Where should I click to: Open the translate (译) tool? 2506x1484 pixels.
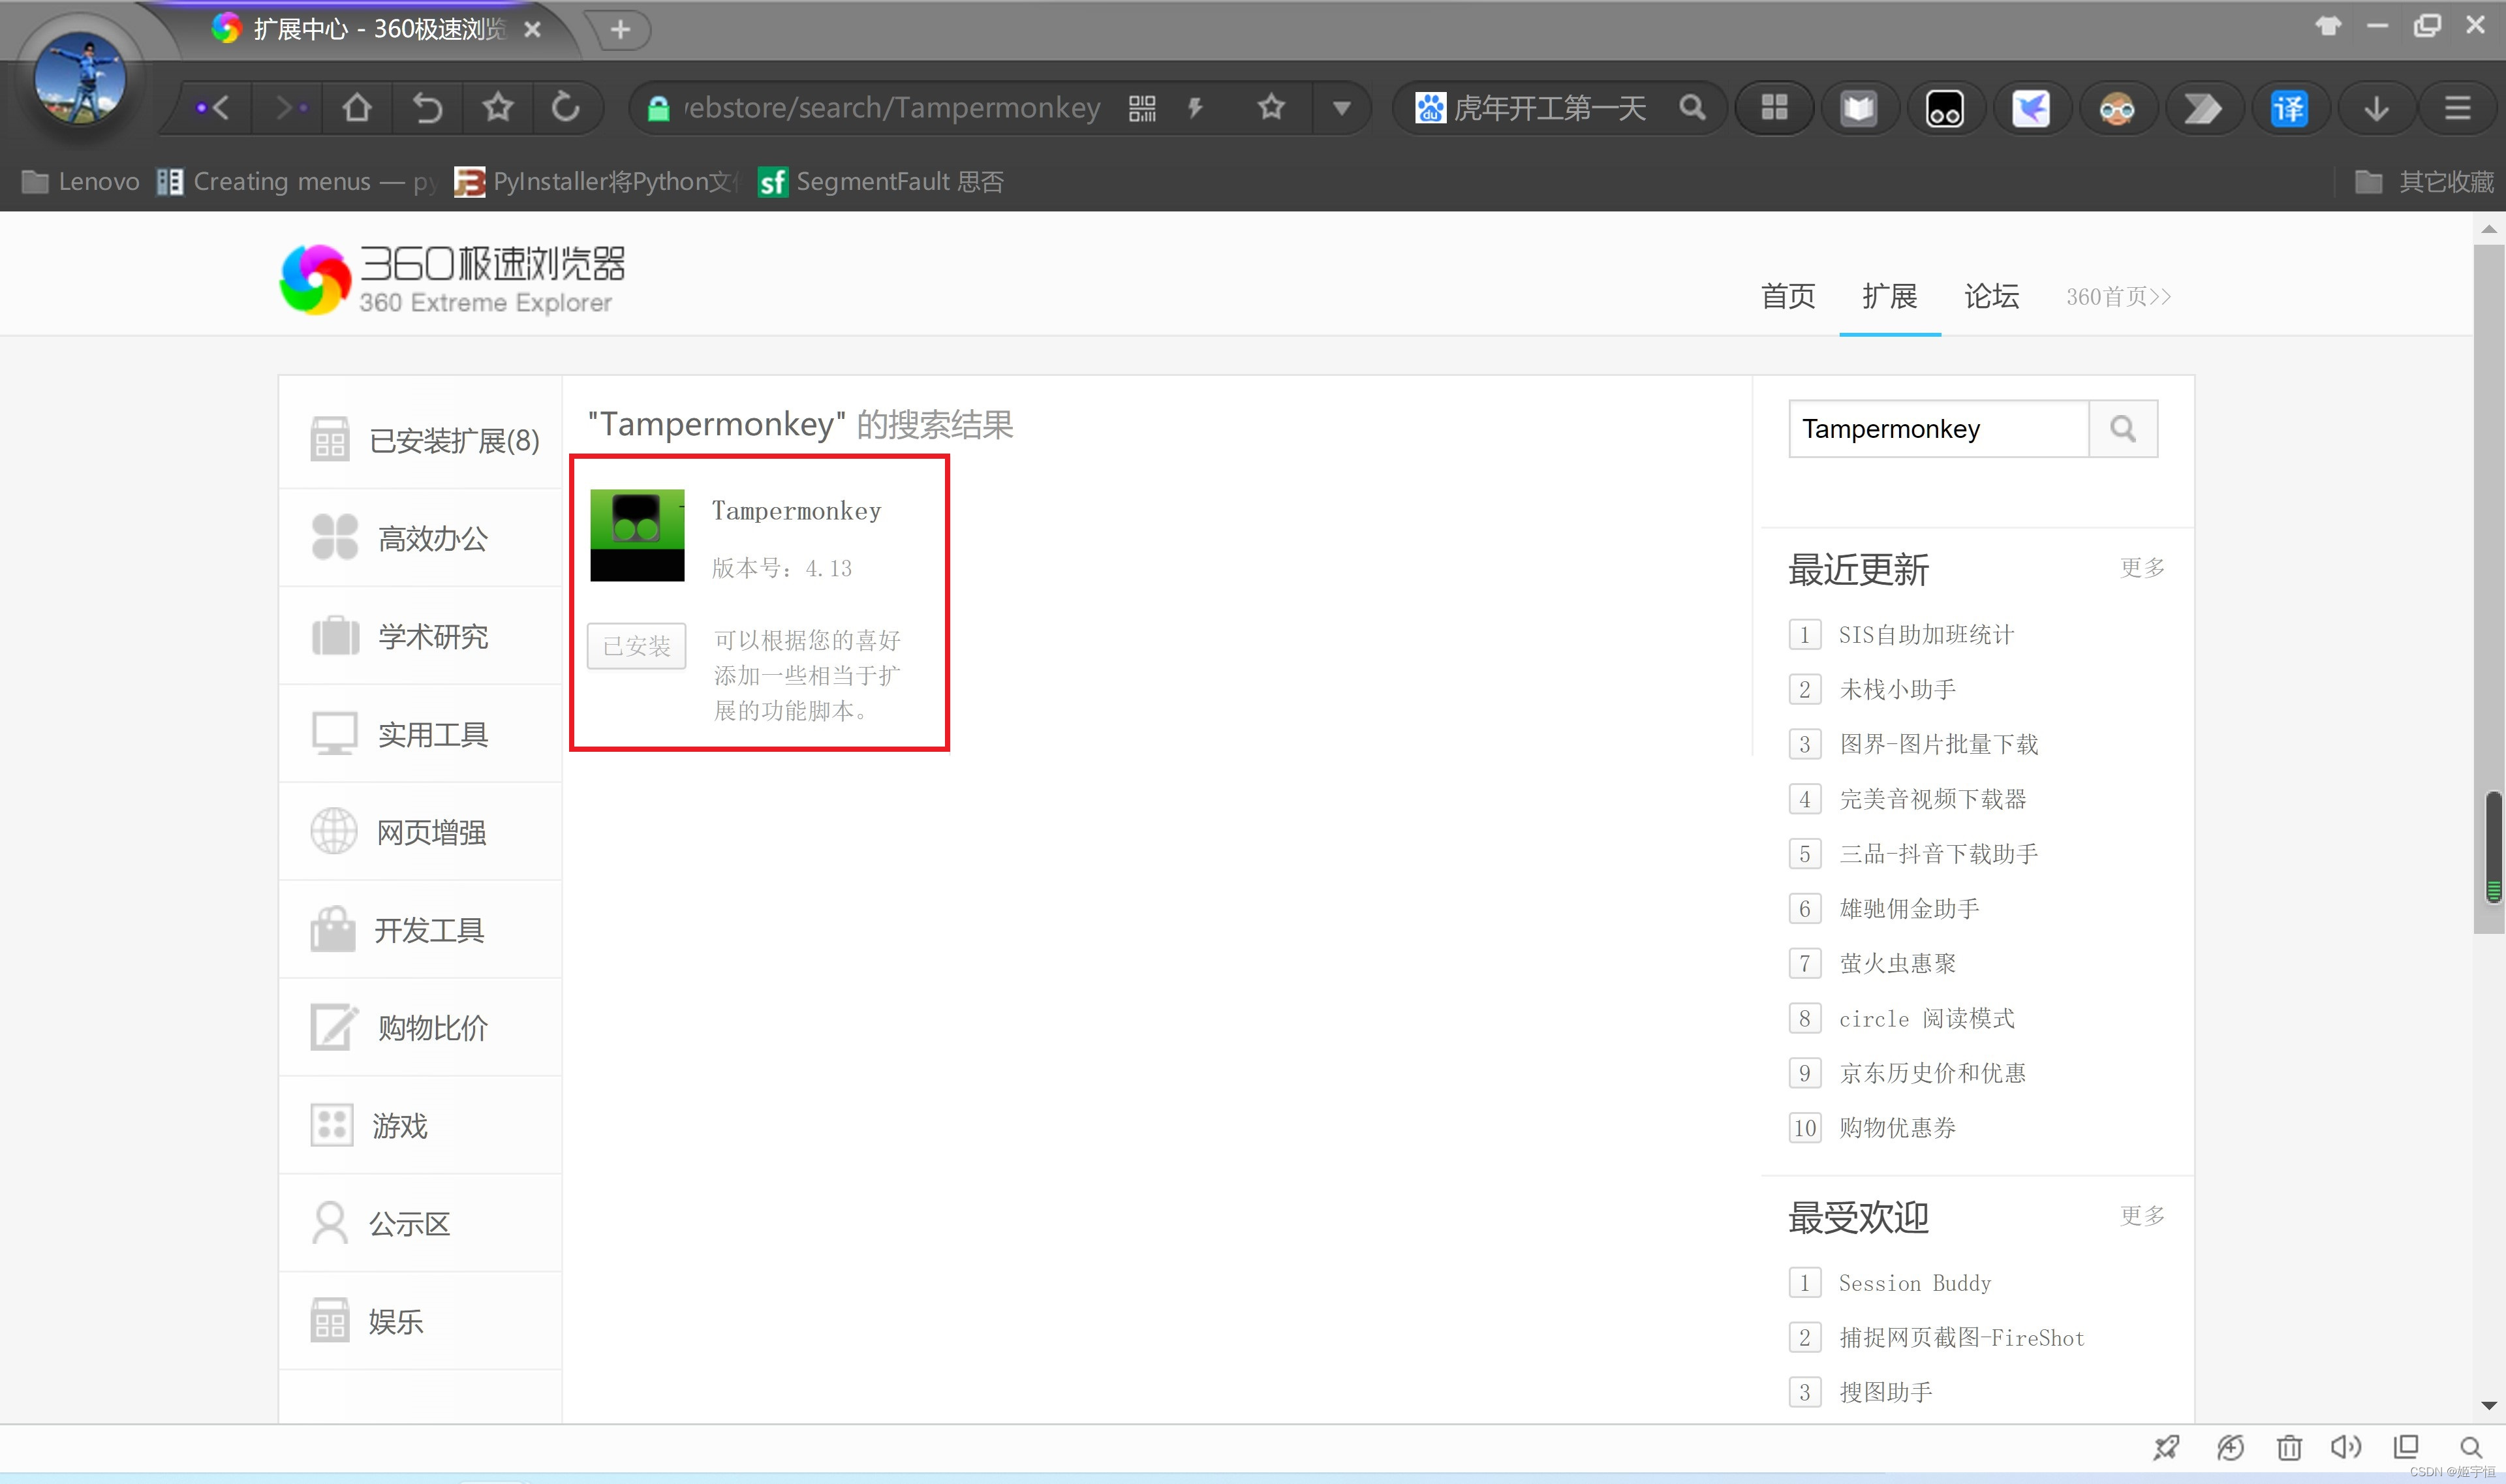2289,108
